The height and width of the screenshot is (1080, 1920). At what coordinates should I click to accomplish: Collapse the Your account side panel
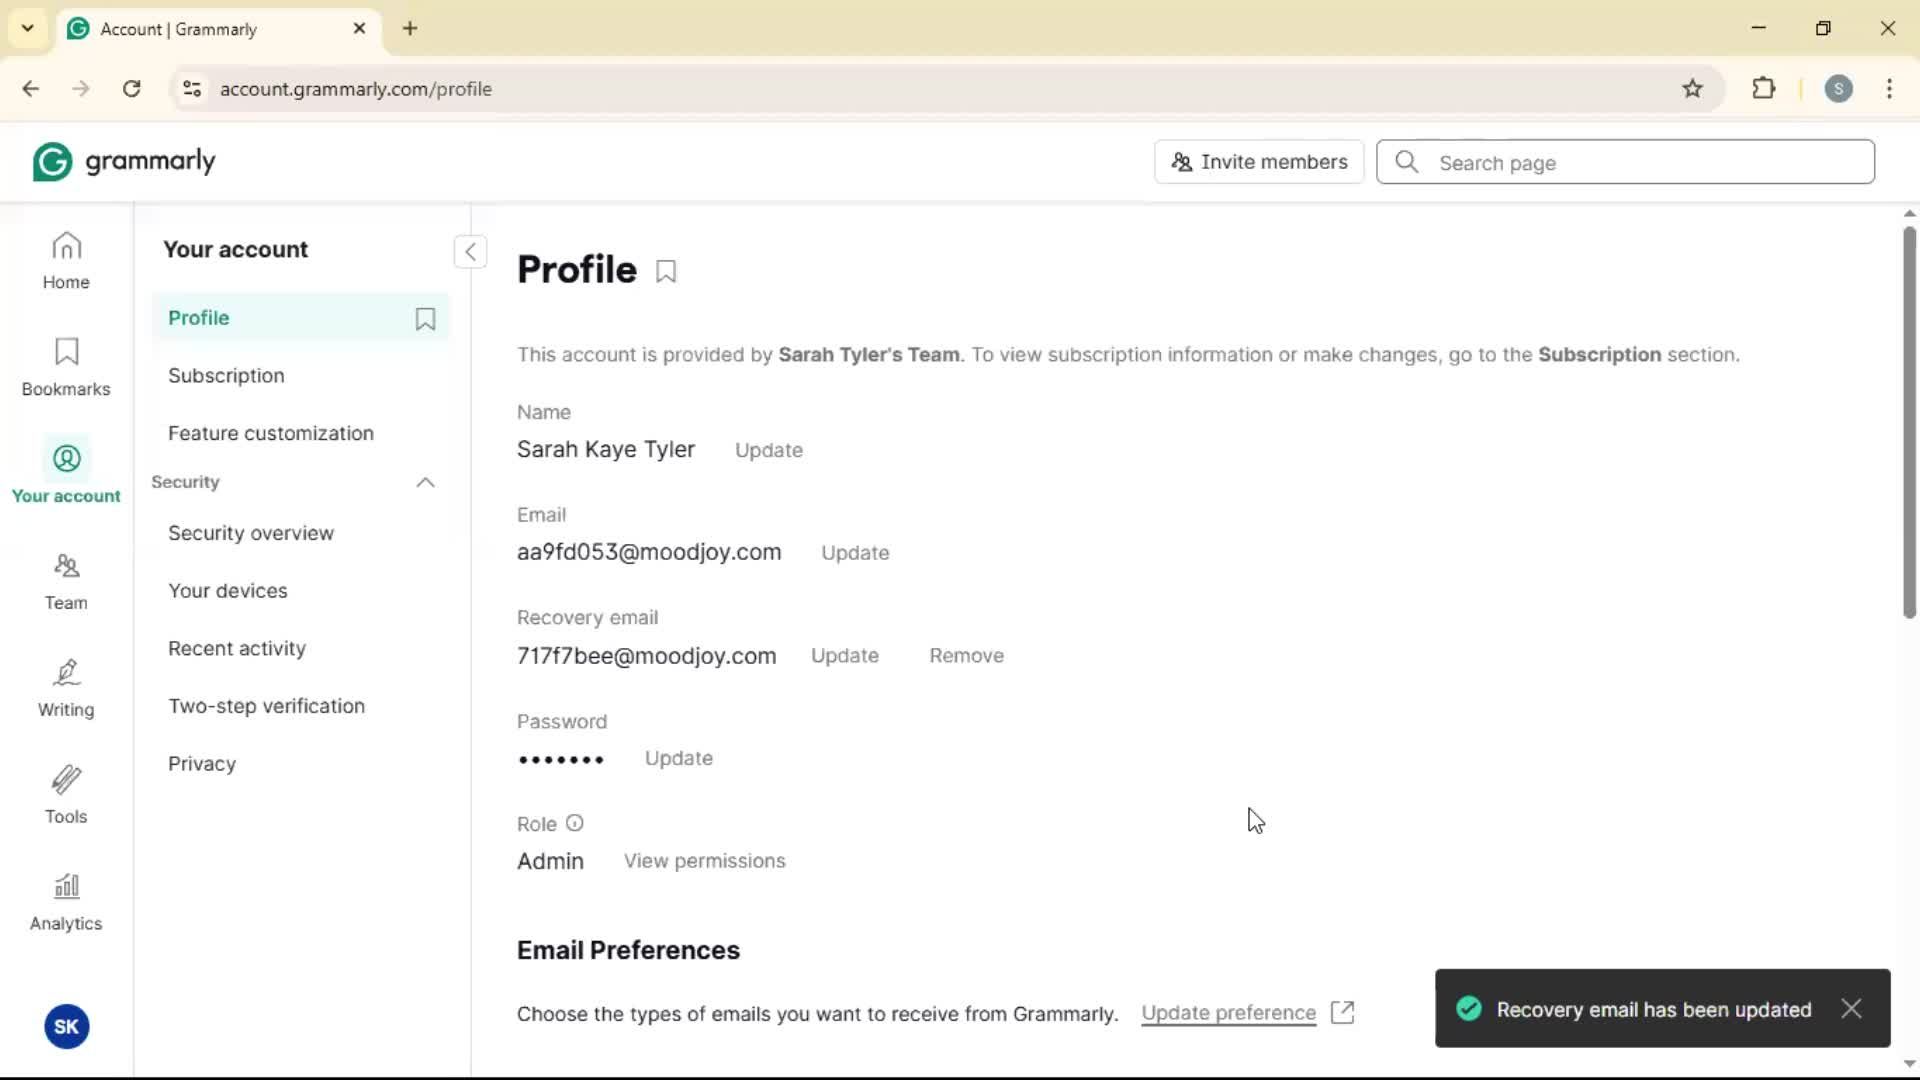pyautogui.click(x=470, y=251)
